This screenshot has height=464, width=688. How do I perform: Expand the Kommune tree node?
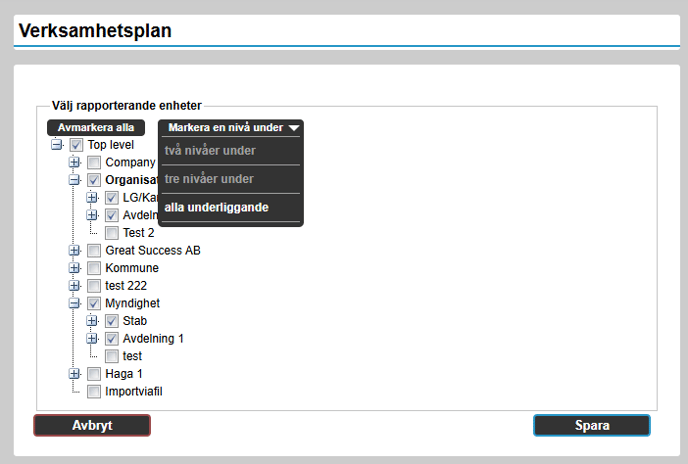click(x=74, y=268)
